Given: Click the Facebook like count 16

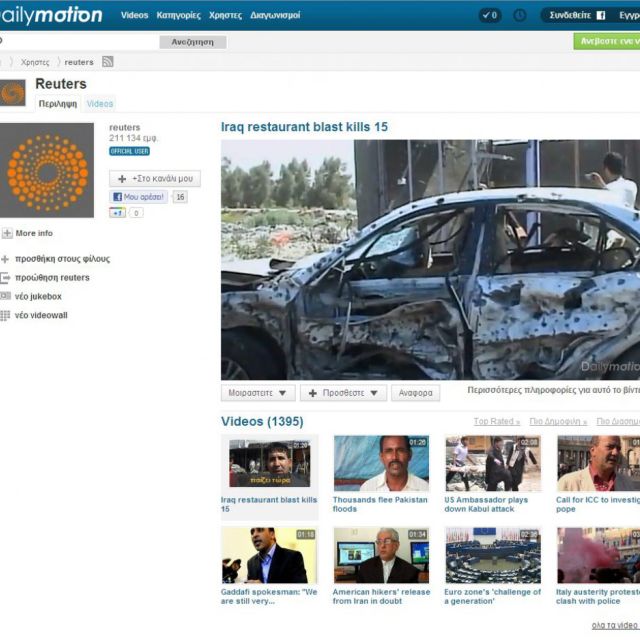Looking at the screenshot, I should click(x=180, y=197).
